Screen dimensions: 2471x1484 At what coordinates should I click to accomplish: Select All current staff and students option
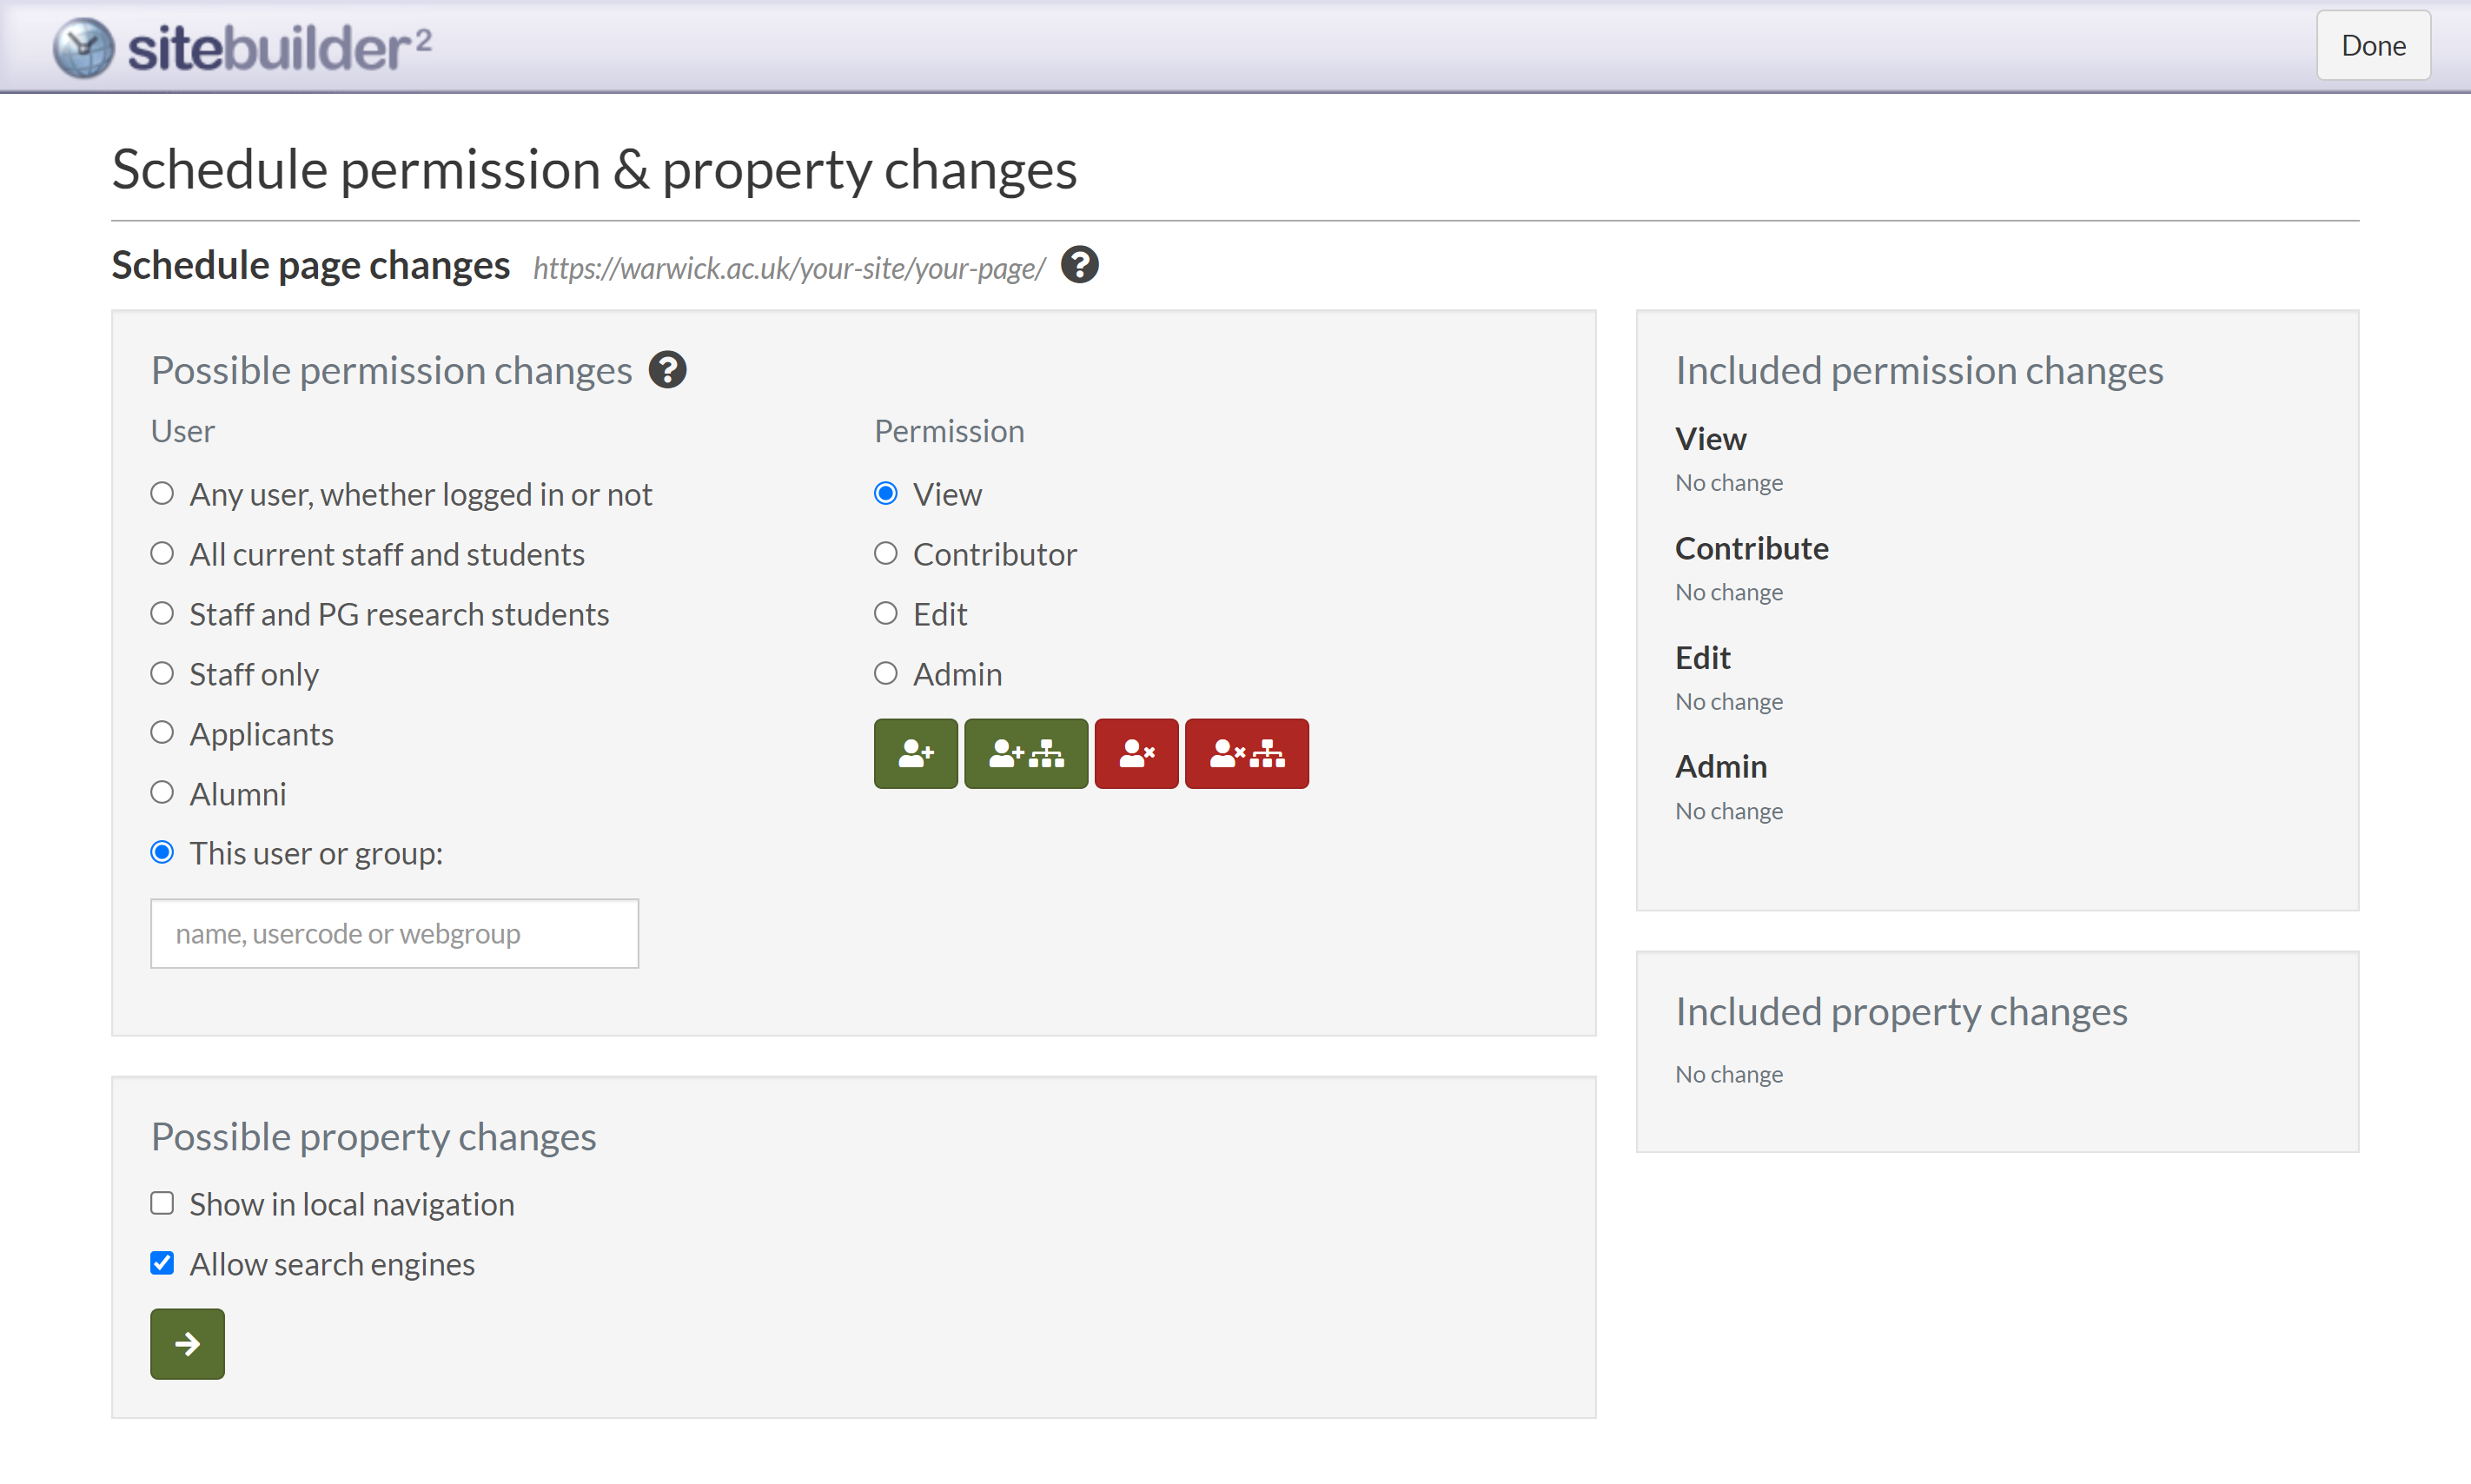point(162,553)
